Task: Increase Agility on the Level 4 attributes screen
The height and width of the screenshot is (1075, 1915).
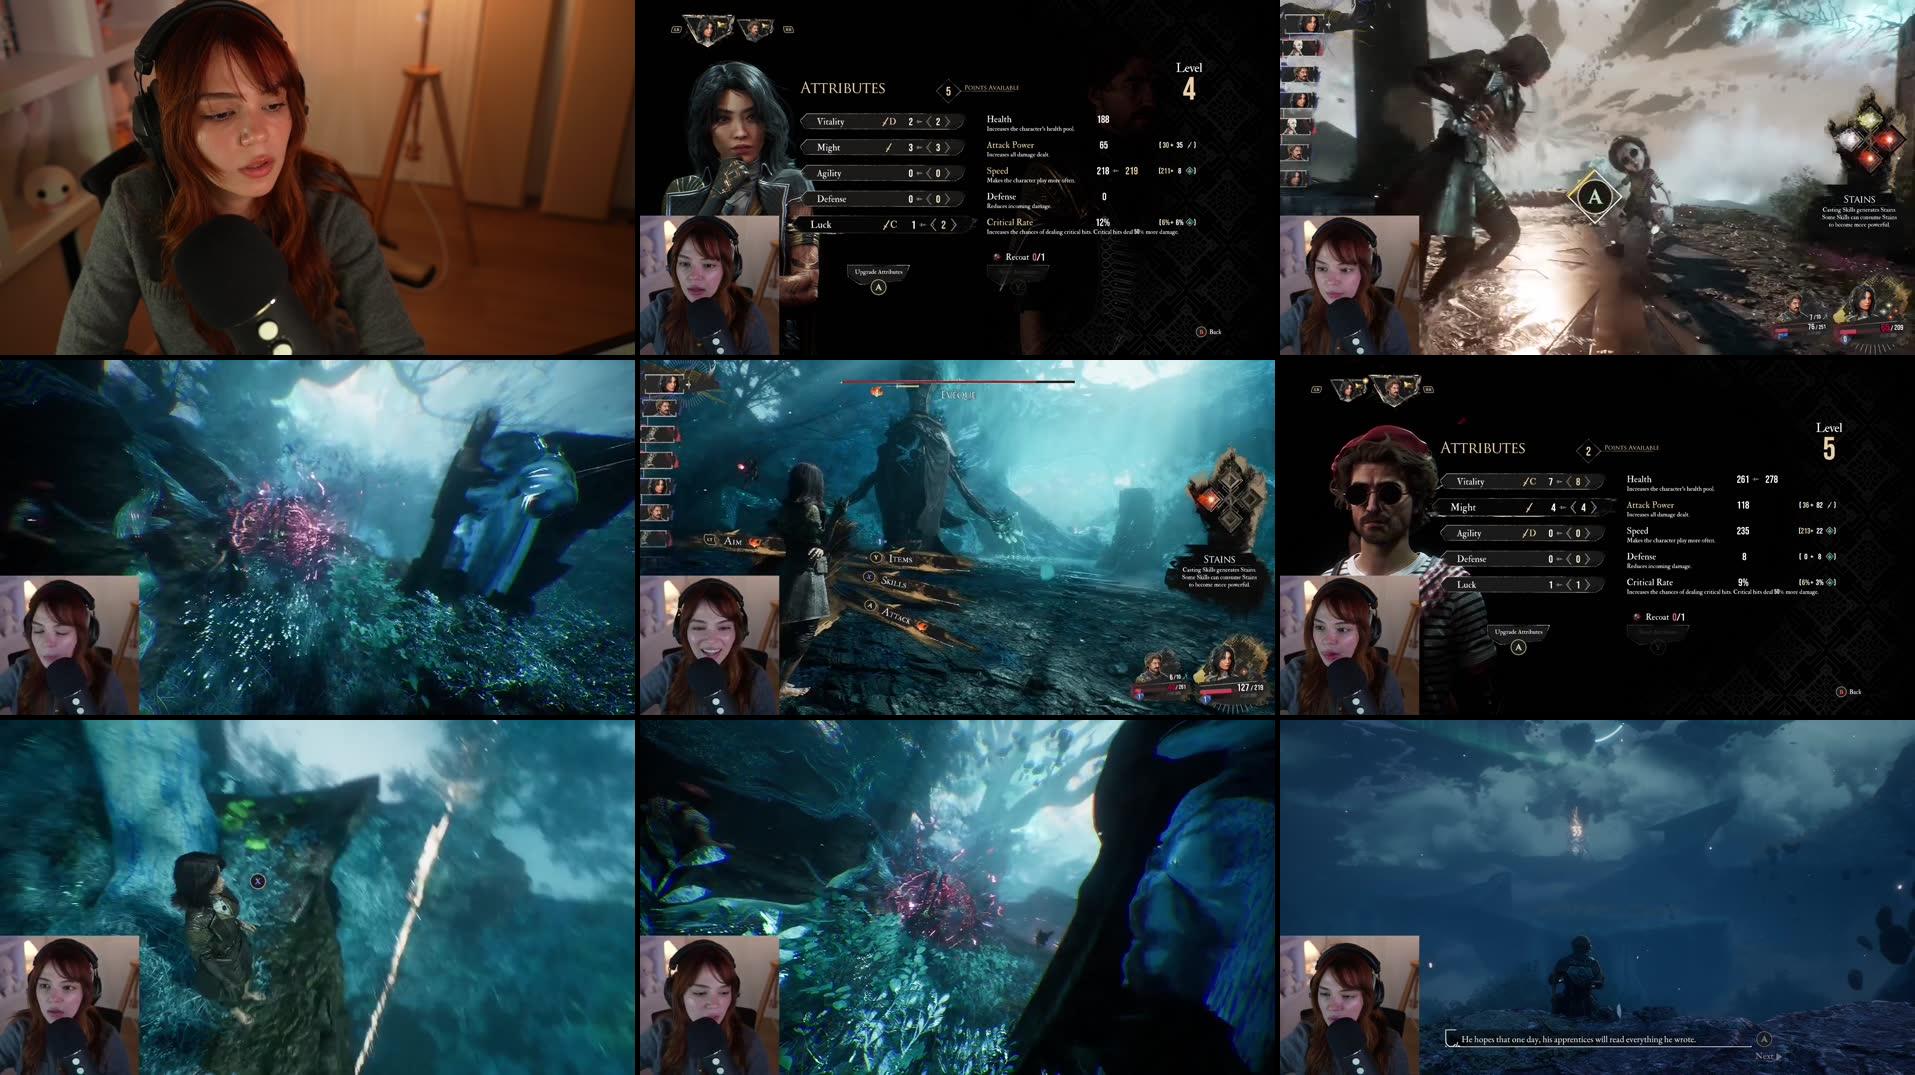Action: coord(947,174)
